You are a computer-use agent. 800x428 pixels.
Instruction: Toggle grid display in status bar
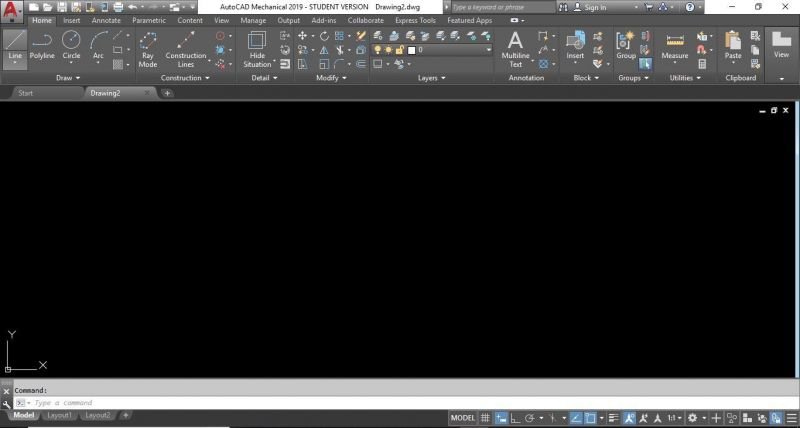pos(485,417)
